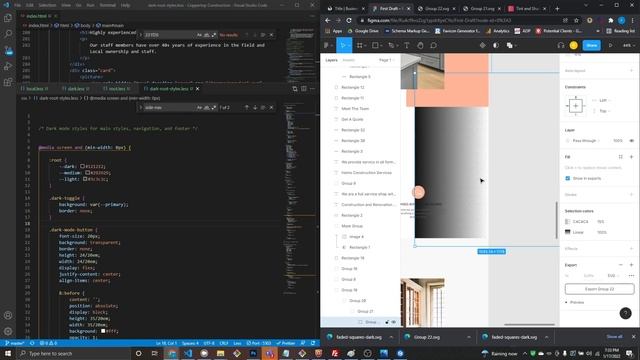Select Figma Text tool

pyautogui.click(x=407, y=45)
